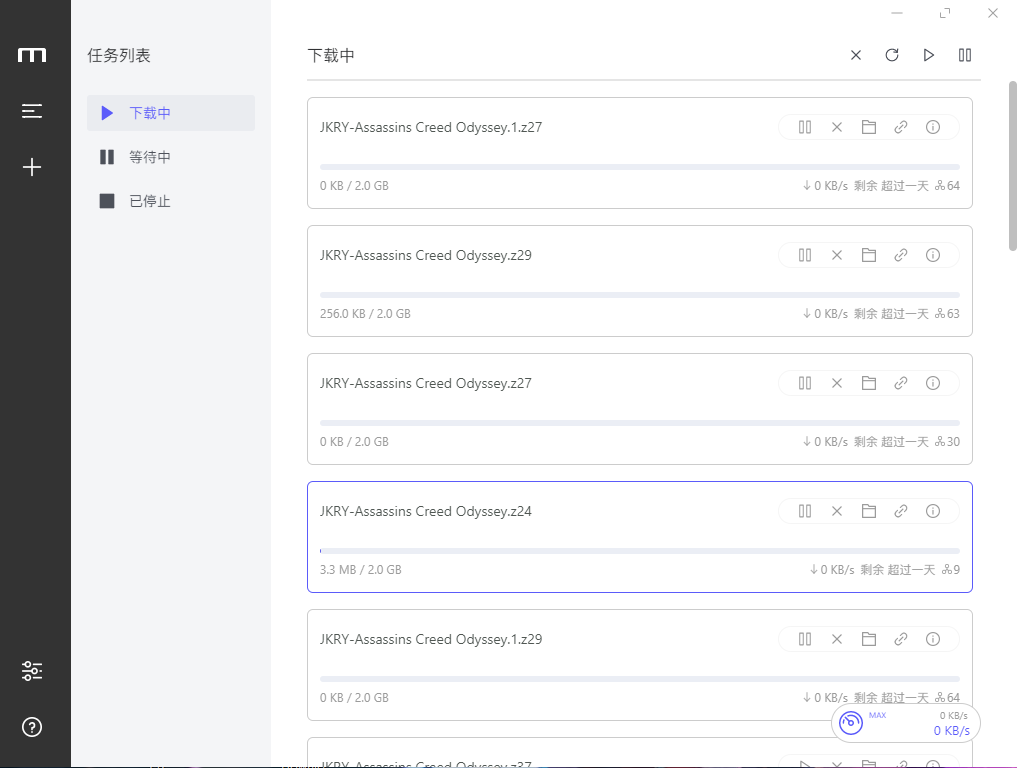Click the 下载中 page title
This screenshot has width=1017, height=768.
pyautogui.click(x=331, y=55)
